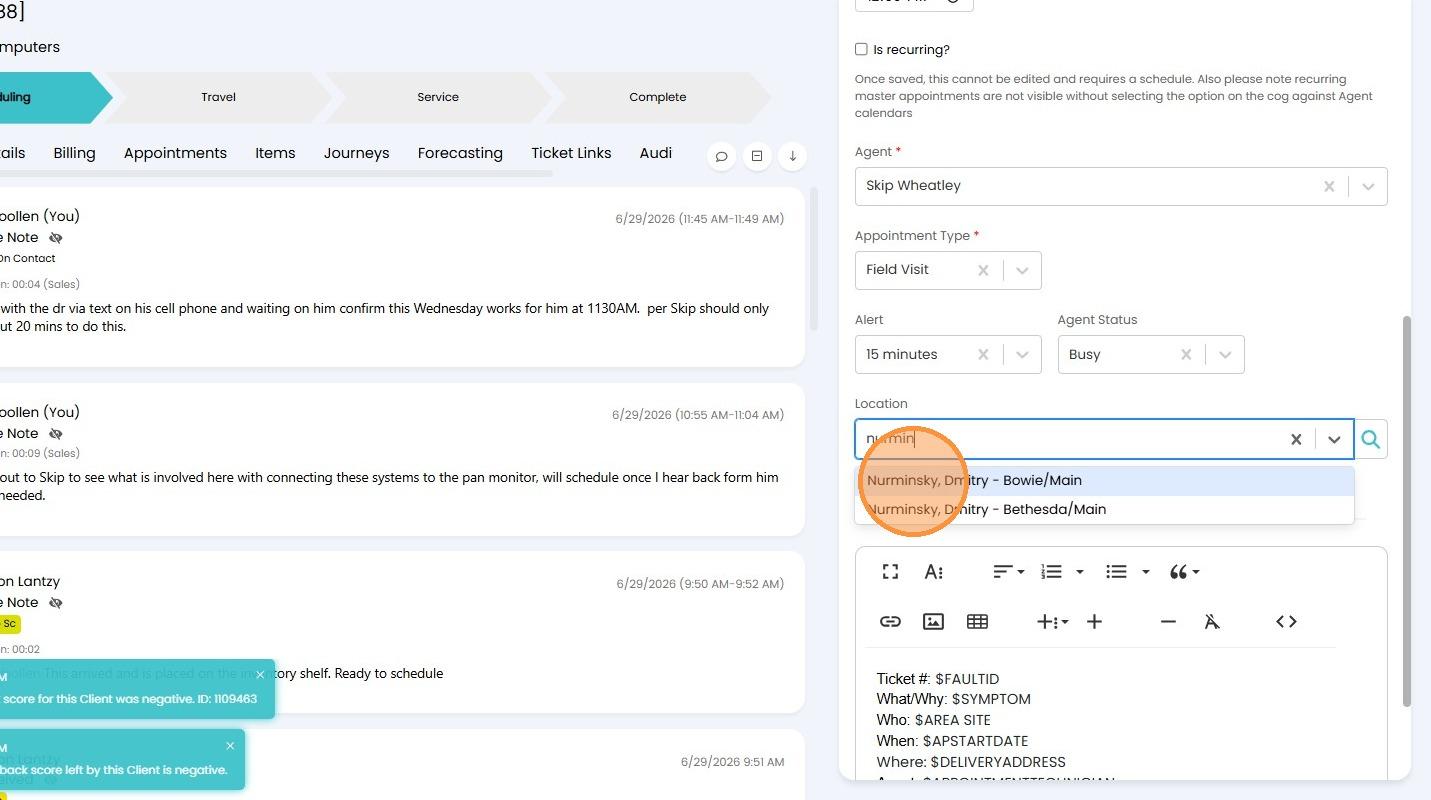This screenshot has width=1431, height=800.
Task: Click the Ticket #: $FAULTID line
Action: (x=938, y=679)
